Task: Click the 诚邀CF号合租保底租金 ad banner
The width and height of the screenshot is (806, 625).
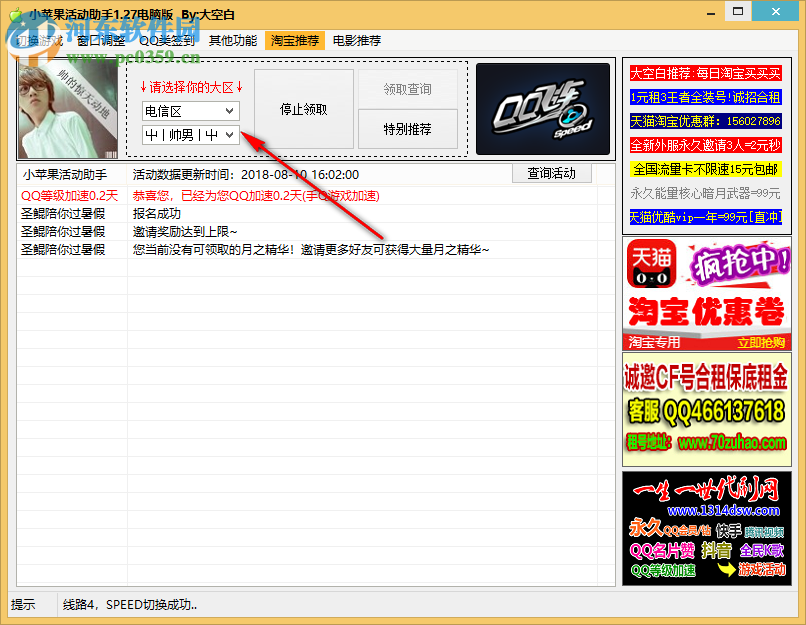Action: pos(706,410)
